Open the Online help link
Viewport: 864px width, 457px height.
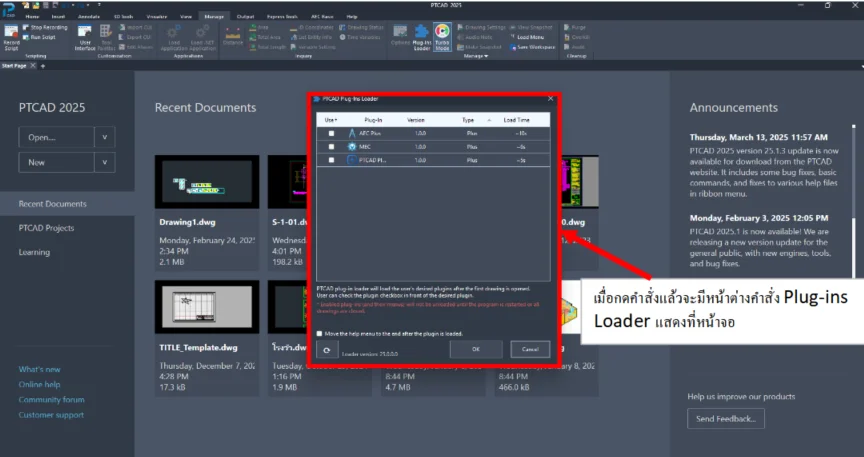[39, 384]
